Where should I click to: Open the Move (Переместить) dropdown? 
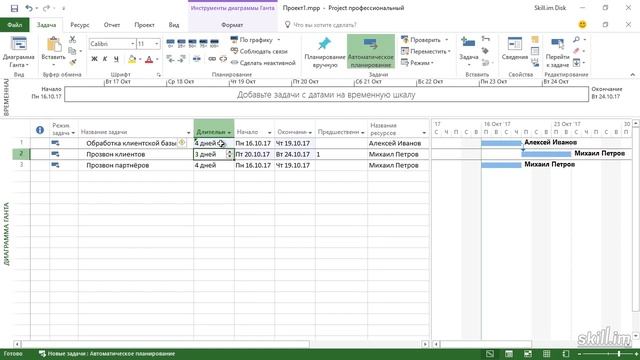pos(426,51)
